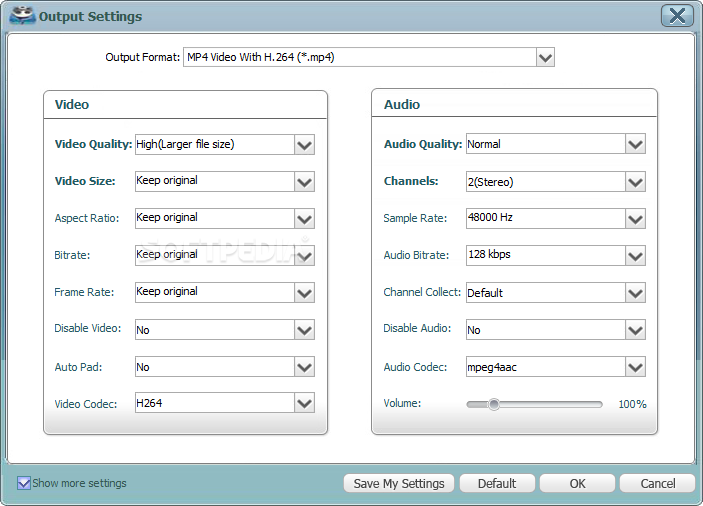Click the Volume slider handle
Image resolution: width=703 pixels, height=506 pixels.
(494, 404)
